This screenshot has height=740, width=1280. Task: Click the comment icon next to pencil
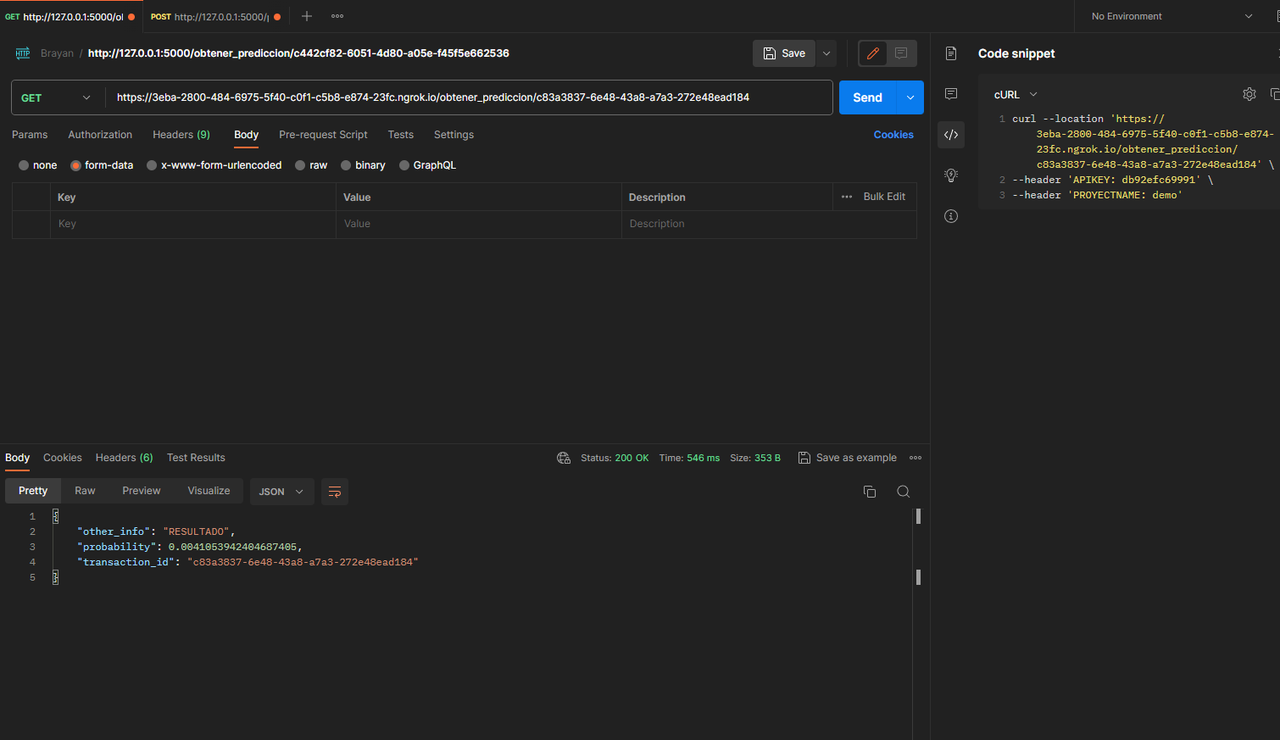pyautogui.click(x=901, y=53)
